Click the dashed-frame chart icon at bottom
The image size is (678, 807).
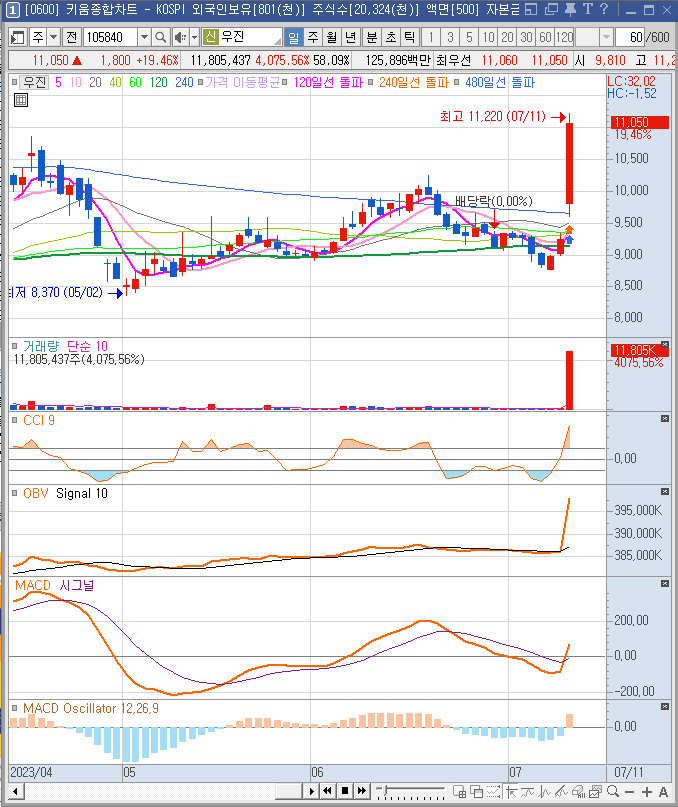point(493,792)
